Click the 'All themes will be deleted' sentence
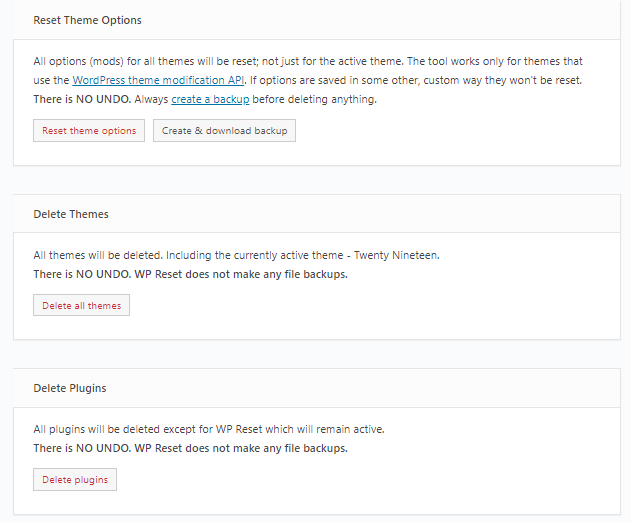The height and width of the screenshot is (523, 631). (98, 255)
